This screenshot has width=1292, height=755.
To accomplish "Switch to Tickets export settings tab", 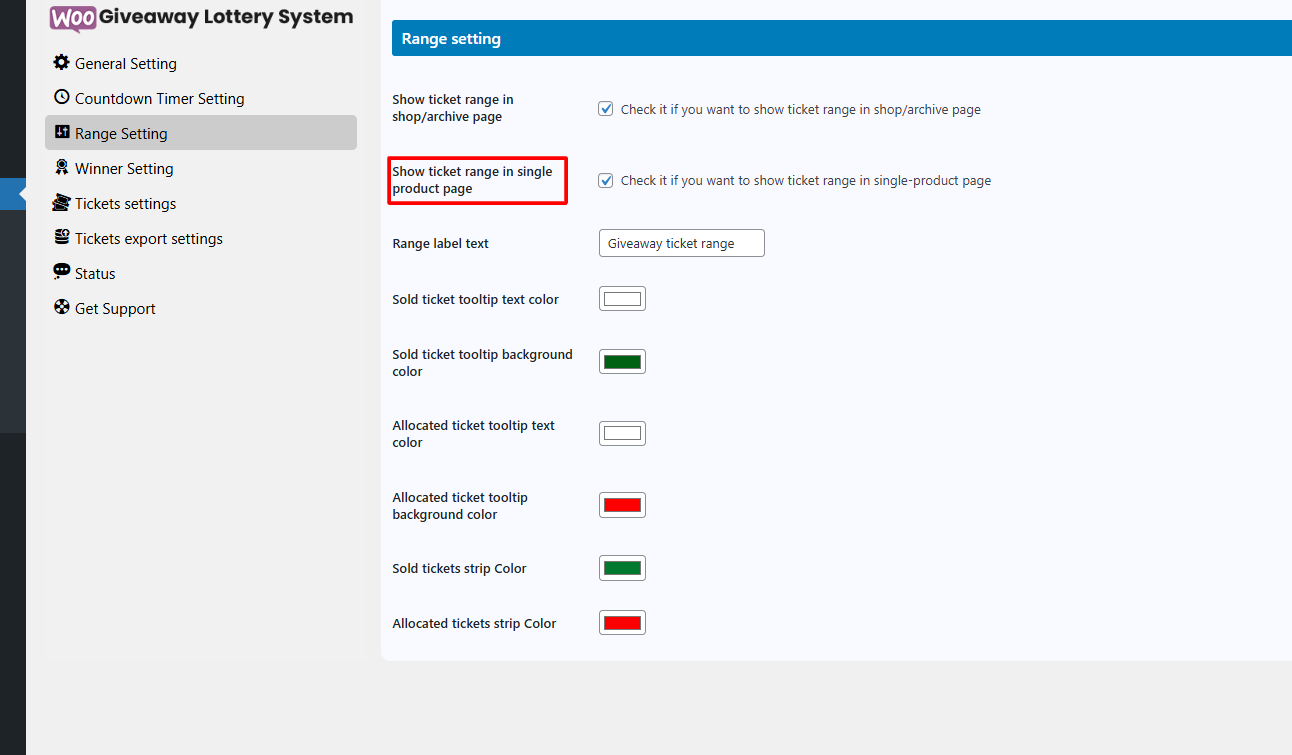I will [148, 238].
